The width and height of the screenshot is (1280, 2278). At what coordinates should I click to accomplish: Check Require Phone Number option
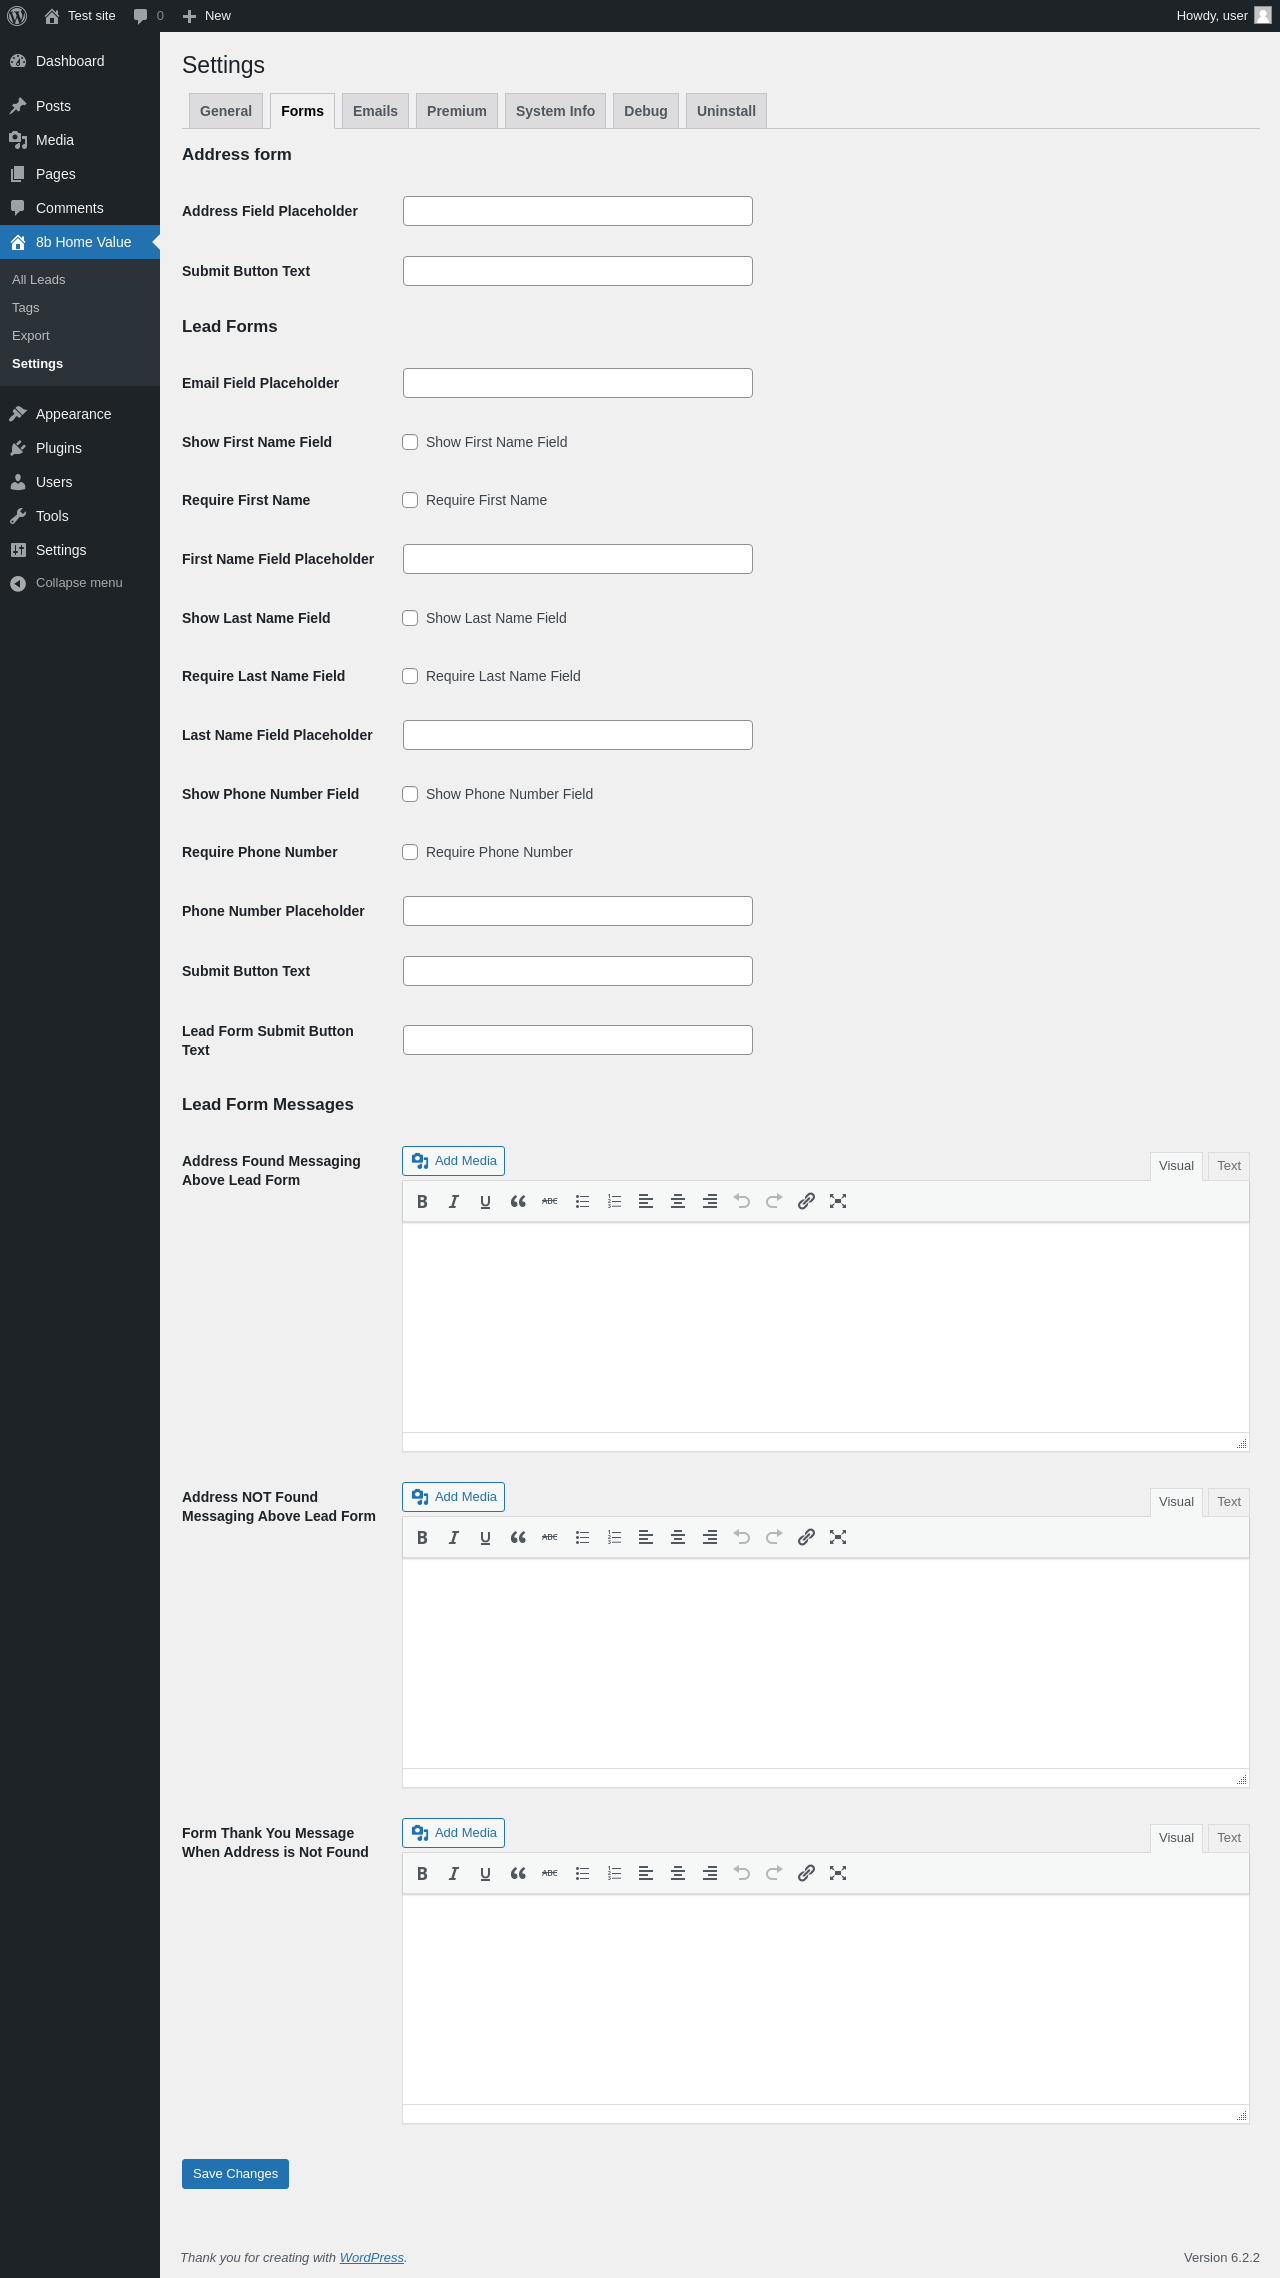(x=410, y=852)
